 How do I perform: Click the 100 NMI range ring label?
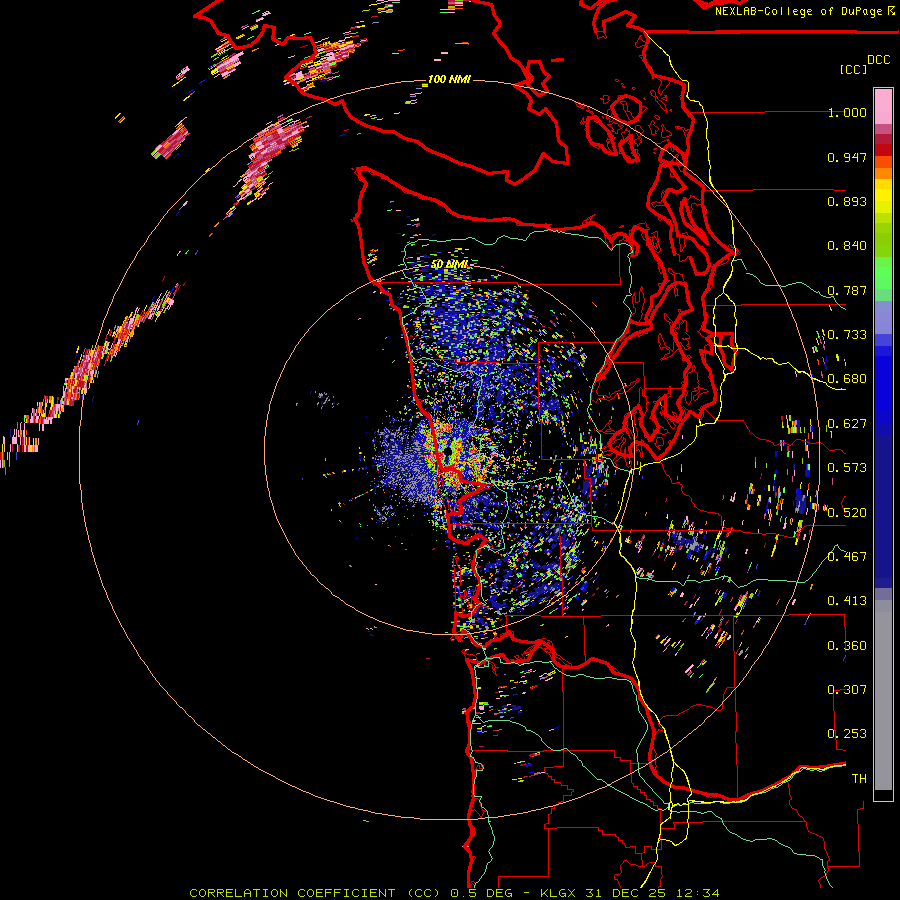click(x=449, y=79)
